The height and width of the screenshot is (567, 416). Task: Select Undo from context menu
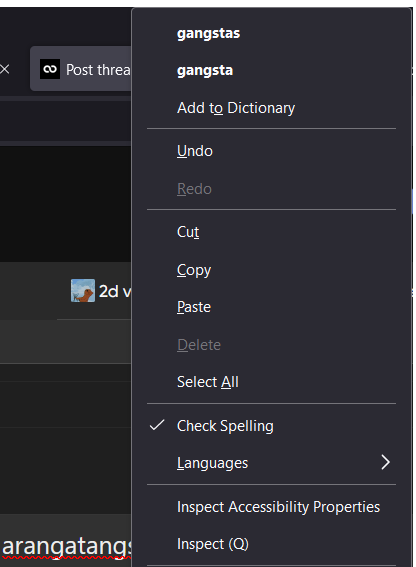click(x=271, y=151)
